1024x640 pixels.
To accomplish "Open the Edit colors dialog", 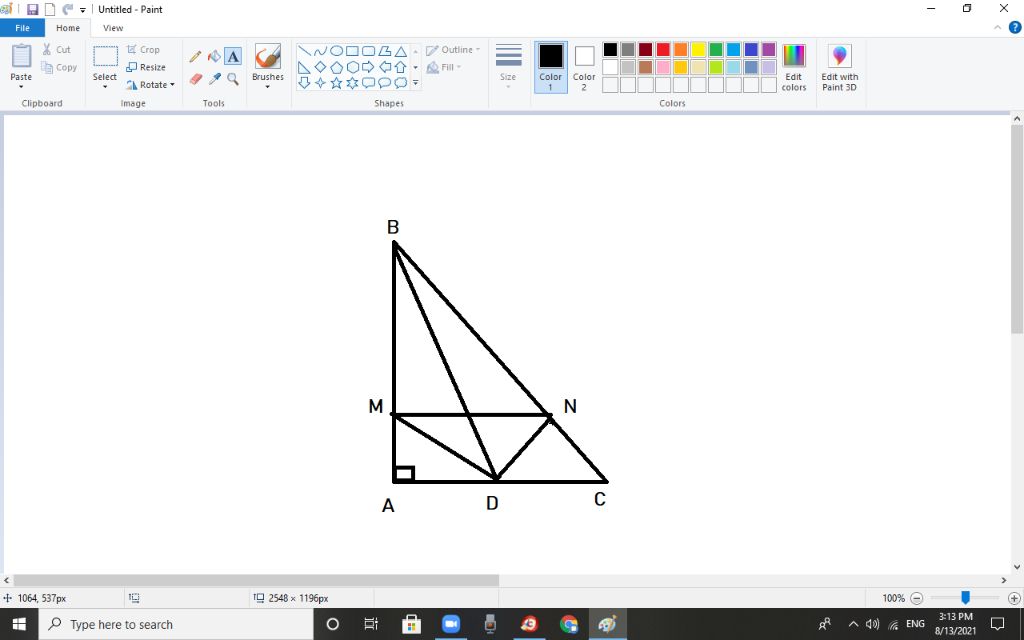I will [793, 68].
